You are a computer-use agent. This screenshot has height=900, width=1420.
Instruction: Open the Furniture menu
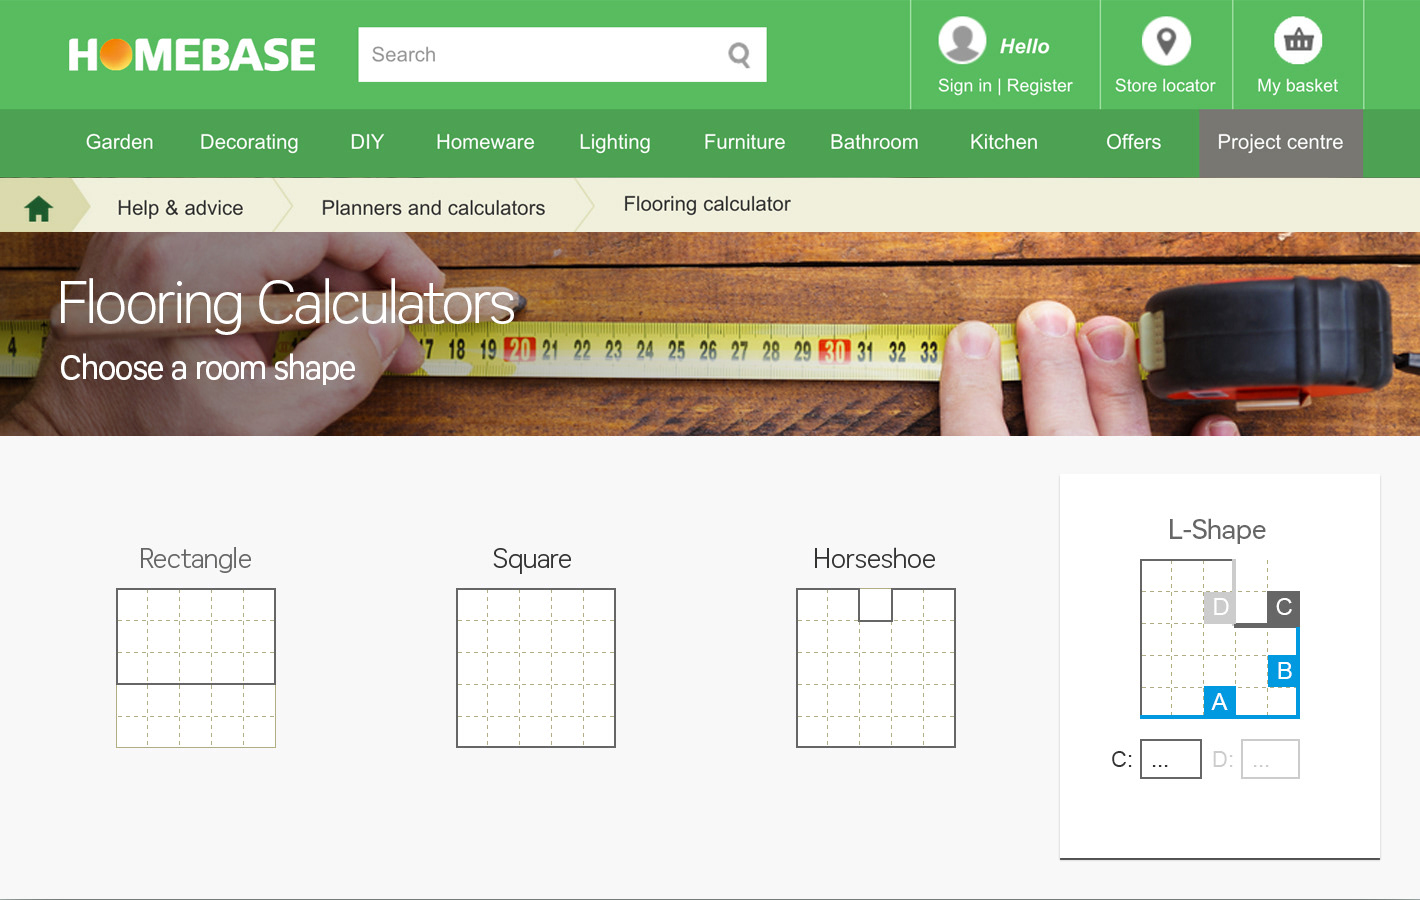745,142
